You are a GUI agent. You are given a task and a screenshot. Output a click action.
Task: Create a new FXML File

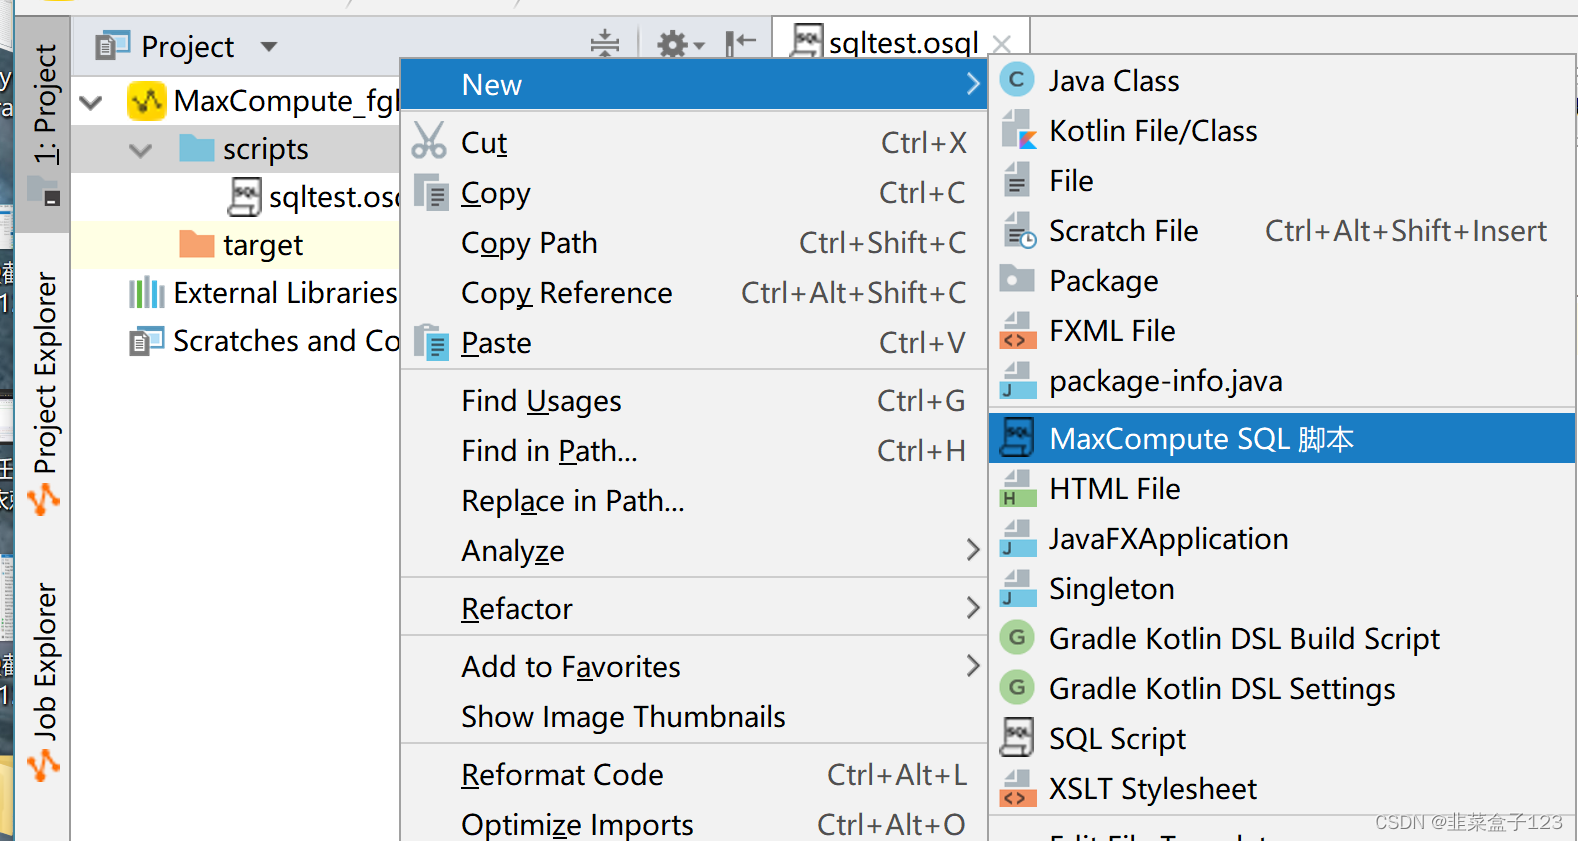(1282, 330)
